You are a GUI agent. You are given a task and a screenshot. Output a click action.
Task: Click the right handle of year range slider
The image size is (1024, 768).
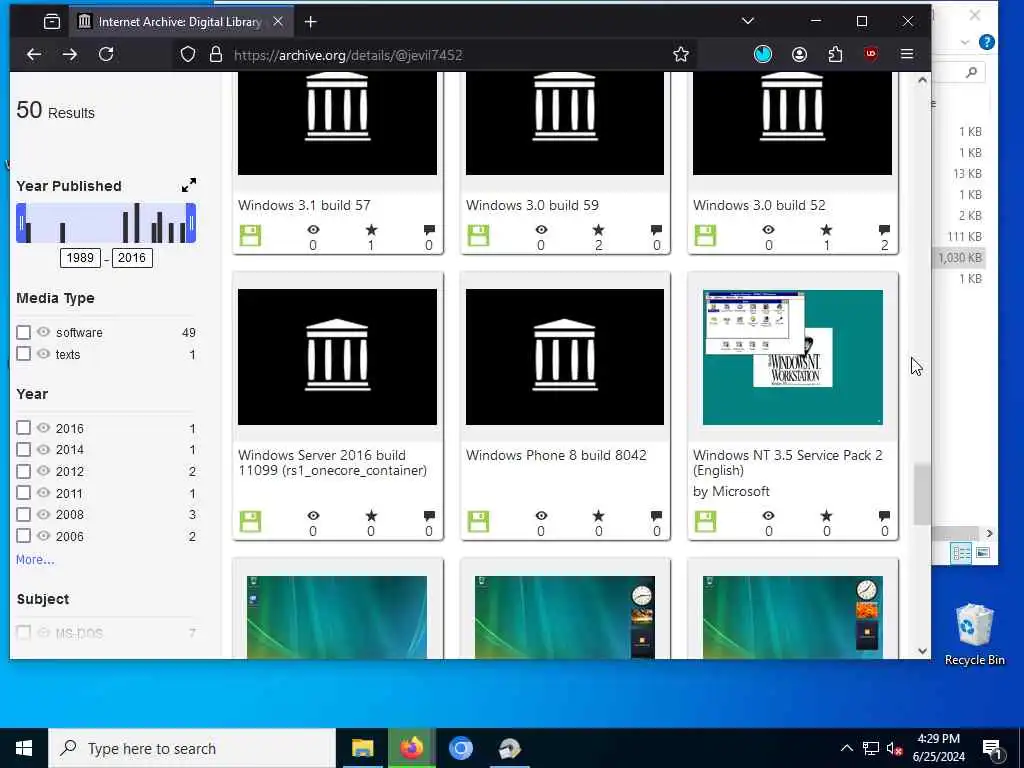coord(191,223)
